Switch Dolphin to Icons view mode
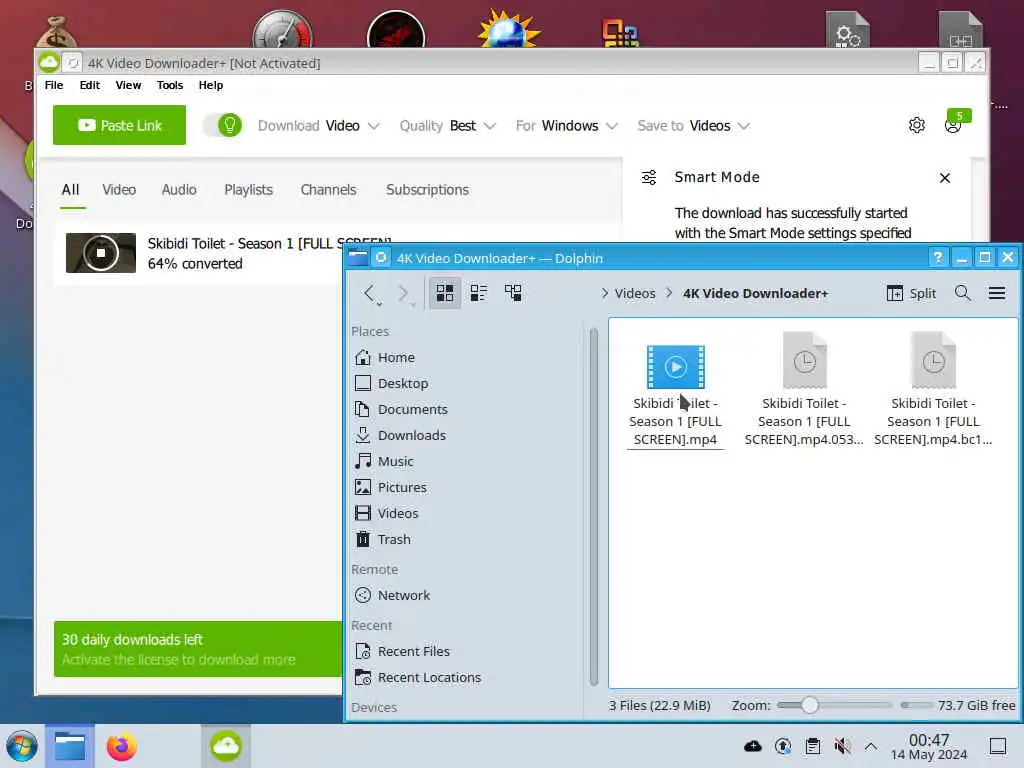Screen dimensions: 1024x768 pyautogui.click(x=445, y=293)
